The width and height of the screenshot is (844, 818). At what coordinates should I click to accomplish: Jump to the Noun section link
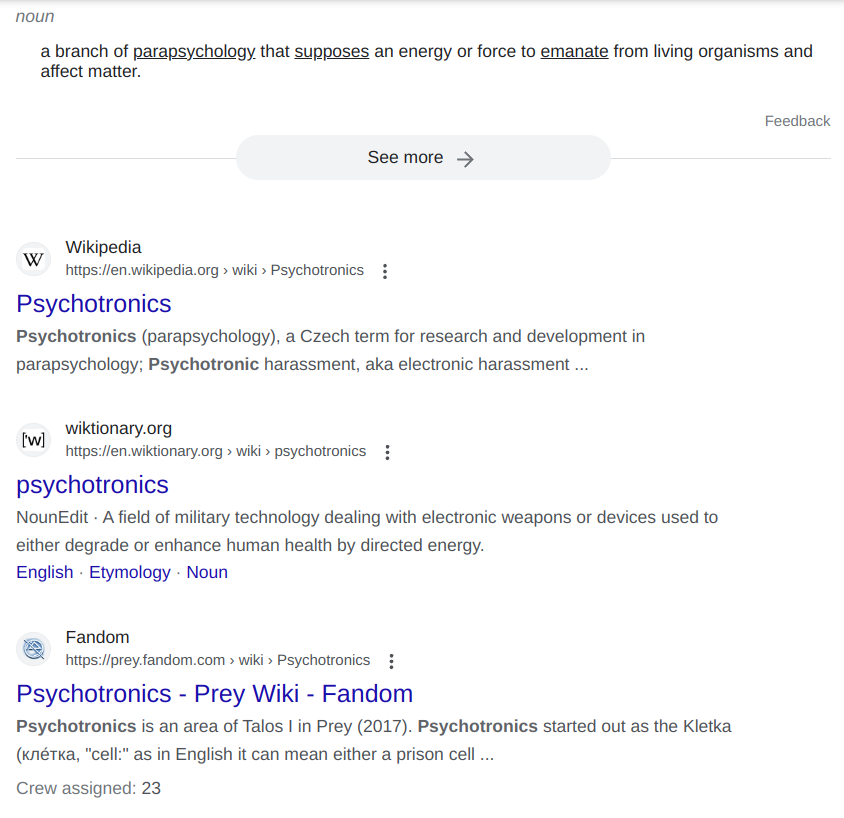point(207,572)
